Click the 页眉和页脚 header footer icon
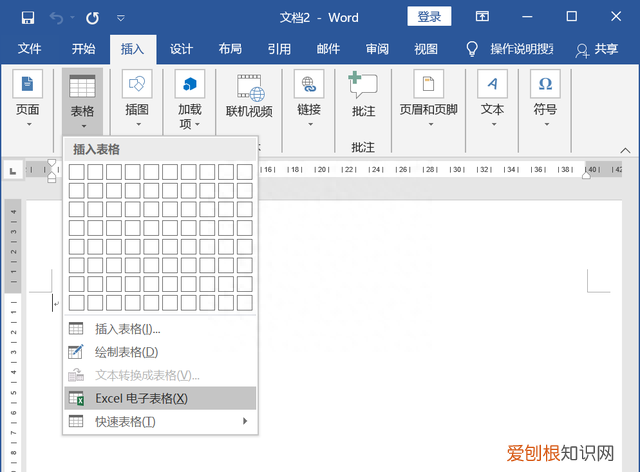 (x=429, y=84)
